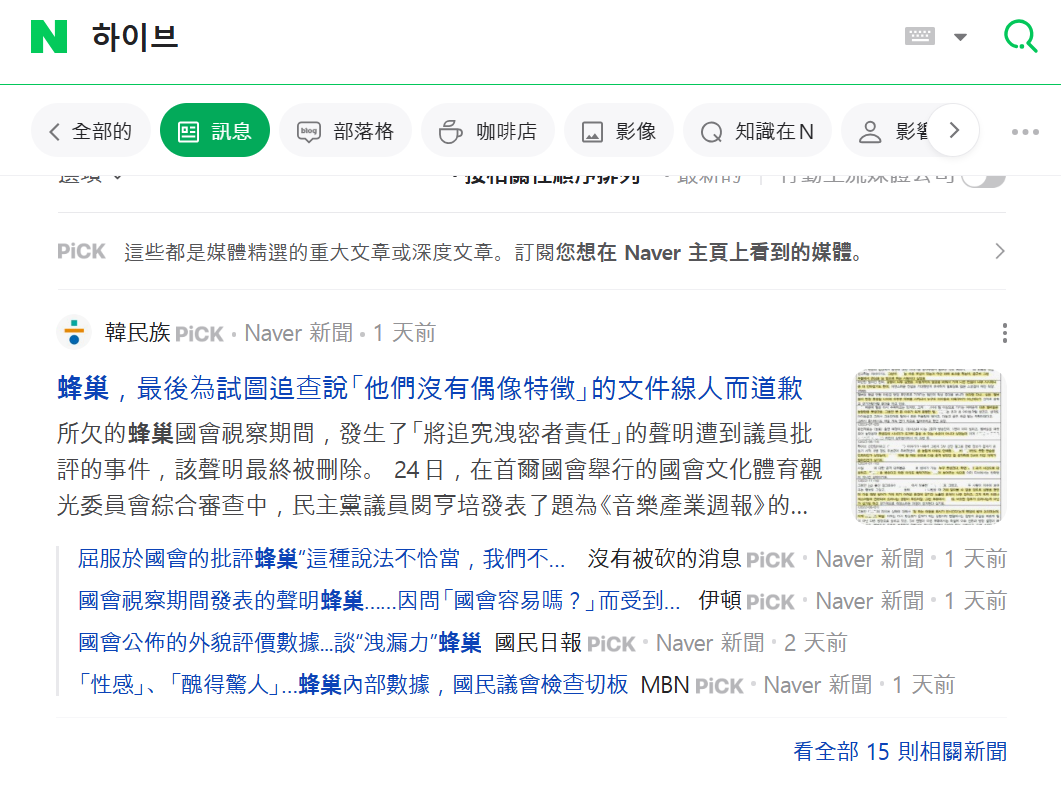Switch to the 部落格 tab
1061x786 pixels.
coord(346,131)
